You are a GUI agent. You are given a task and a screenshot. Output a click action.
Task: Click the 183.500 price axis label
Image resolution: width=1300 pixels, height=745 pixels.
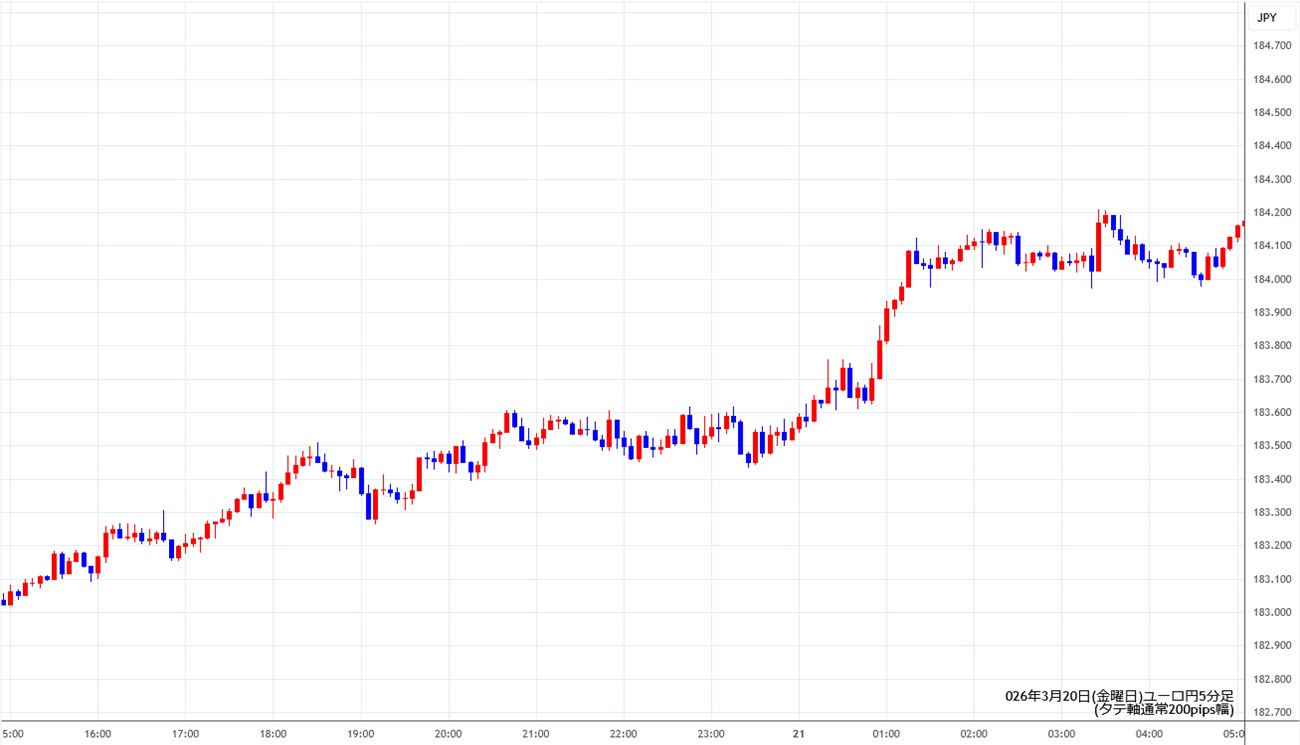[1270, 446]
